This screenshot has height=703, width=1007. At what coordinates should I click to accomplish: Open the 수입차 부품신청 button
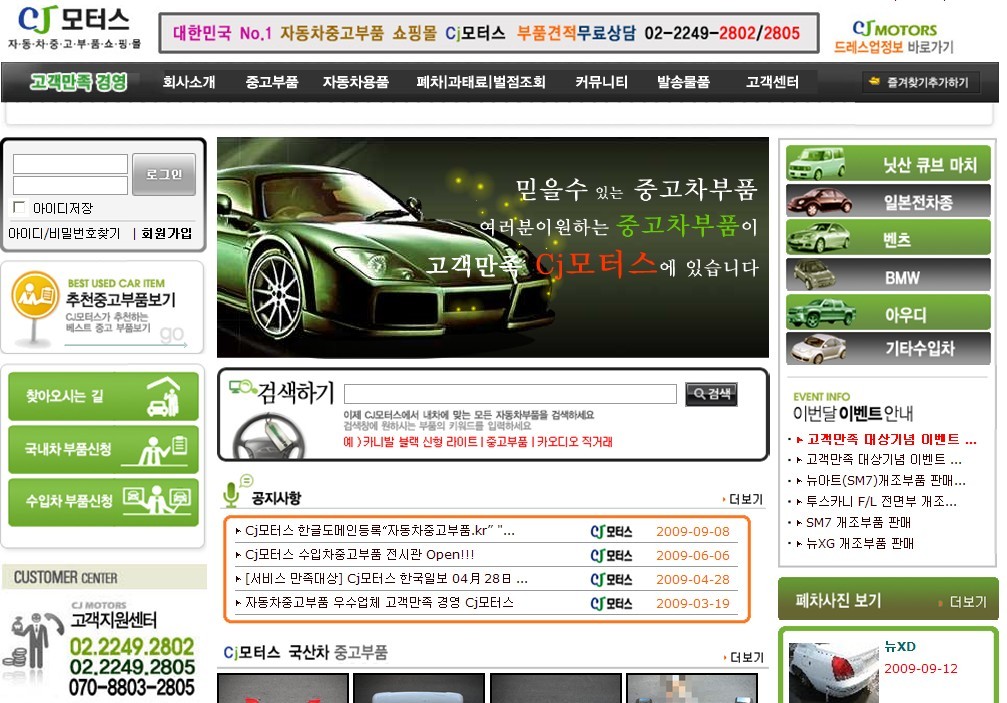click(103, 502)
